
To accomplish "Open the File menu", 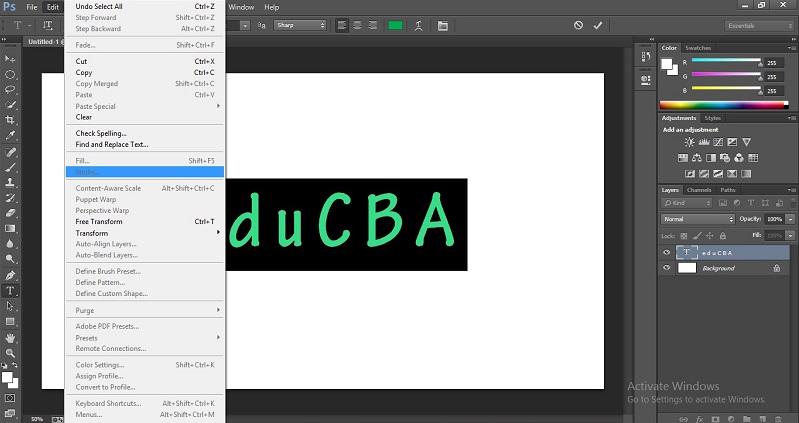I will click(x=32, y=7).
